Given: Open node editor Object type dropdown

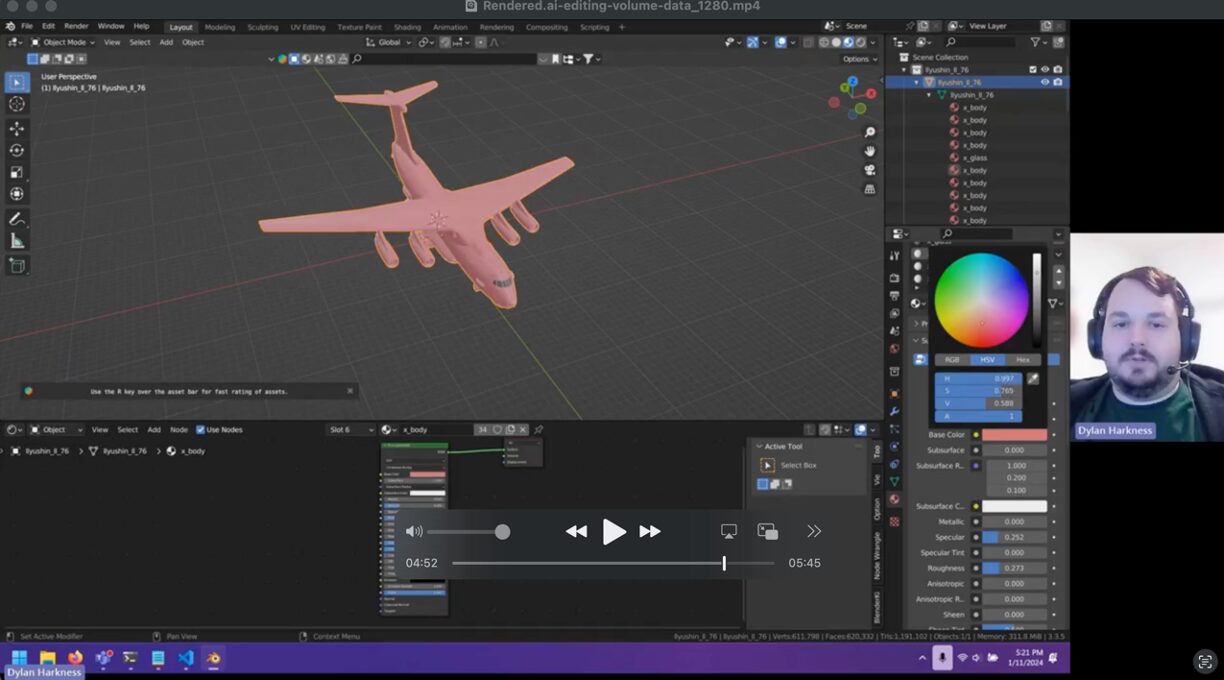Looking at the screenshot, I should [x=56, y=430].
